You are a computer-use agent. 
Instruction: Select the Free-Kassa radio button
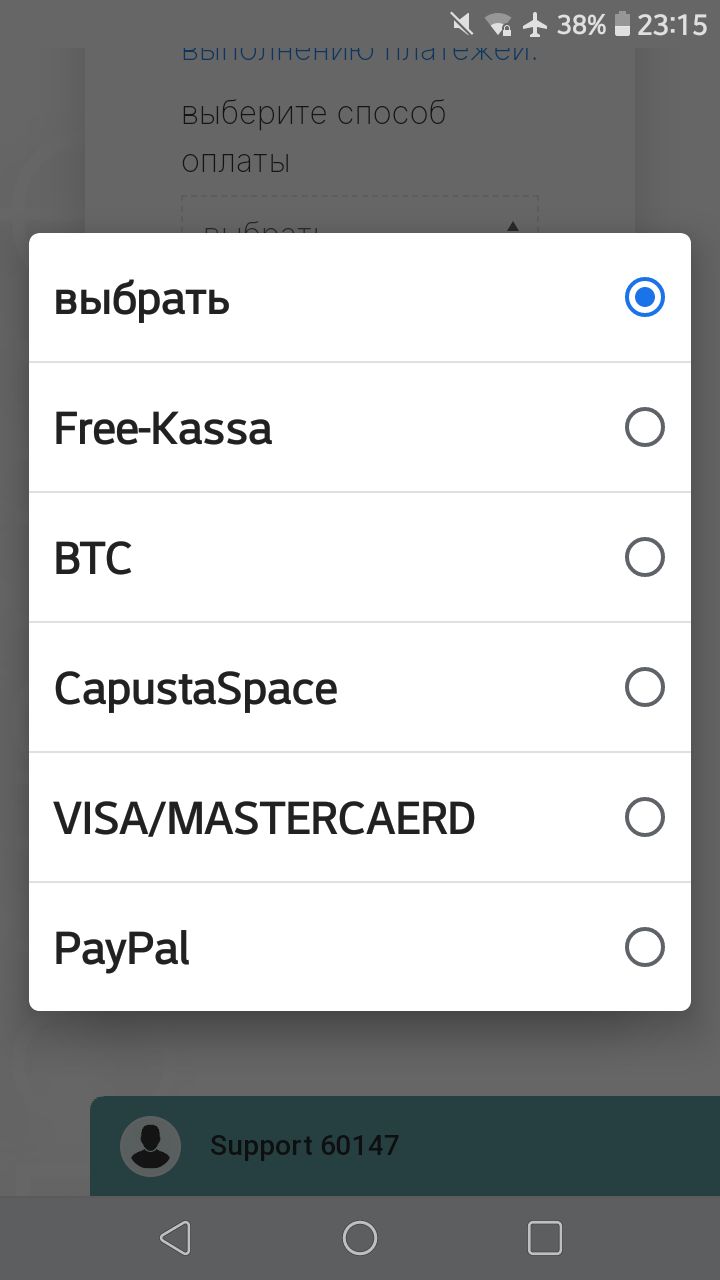point(644,427)
